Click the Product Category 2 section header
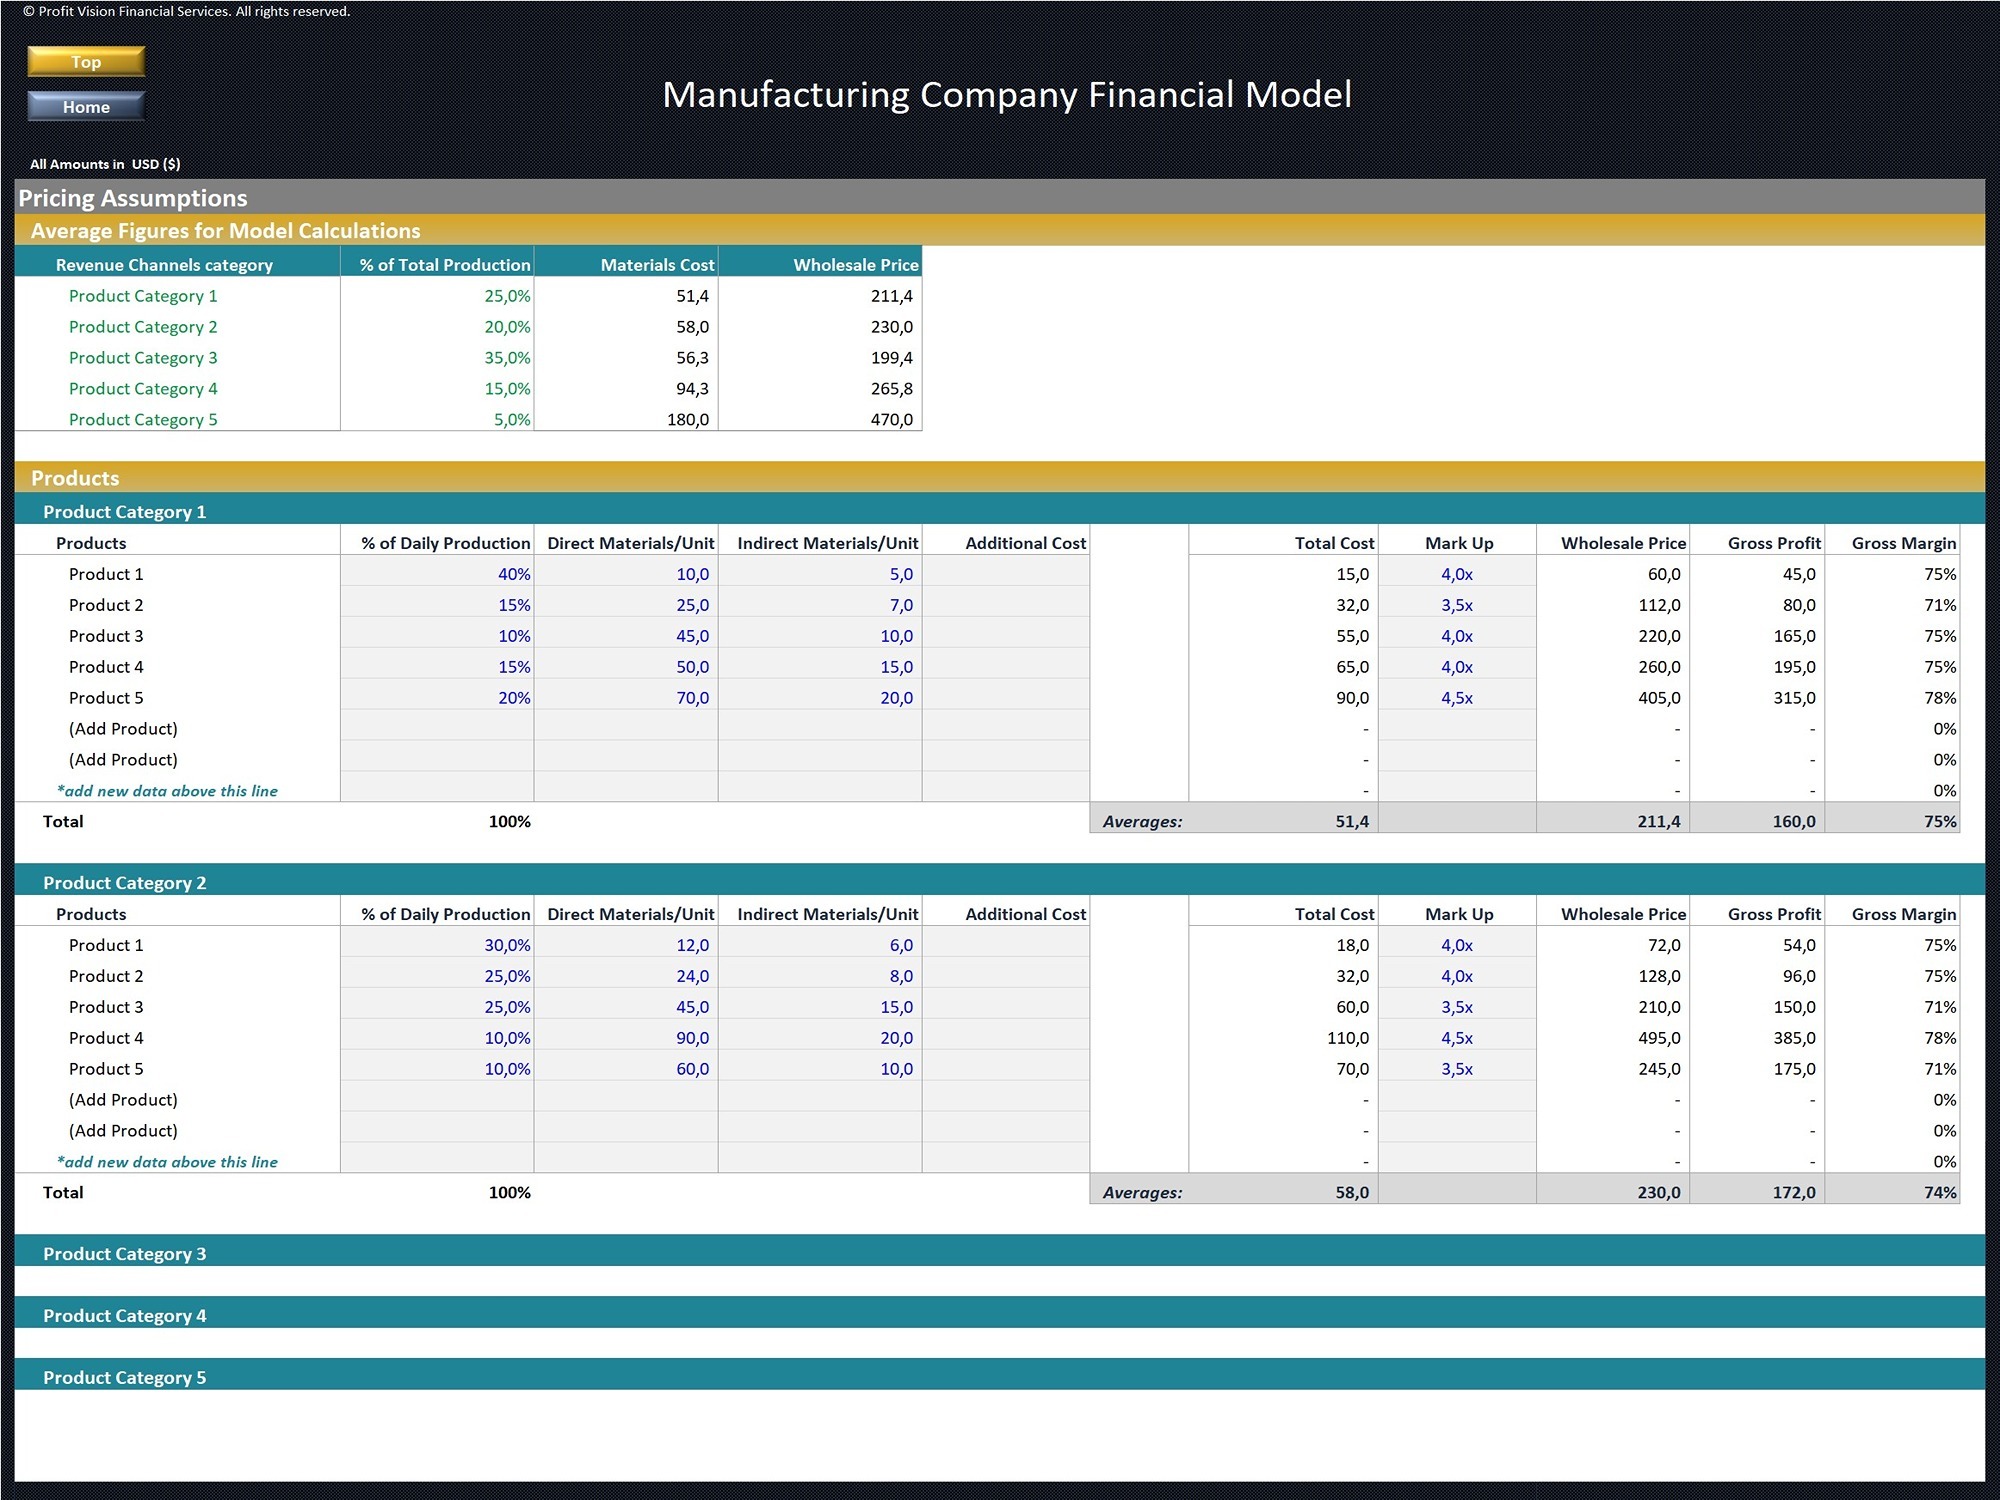Image resolution: width=2000 pixels, height=1500 pixels. tap(1000, 880)
